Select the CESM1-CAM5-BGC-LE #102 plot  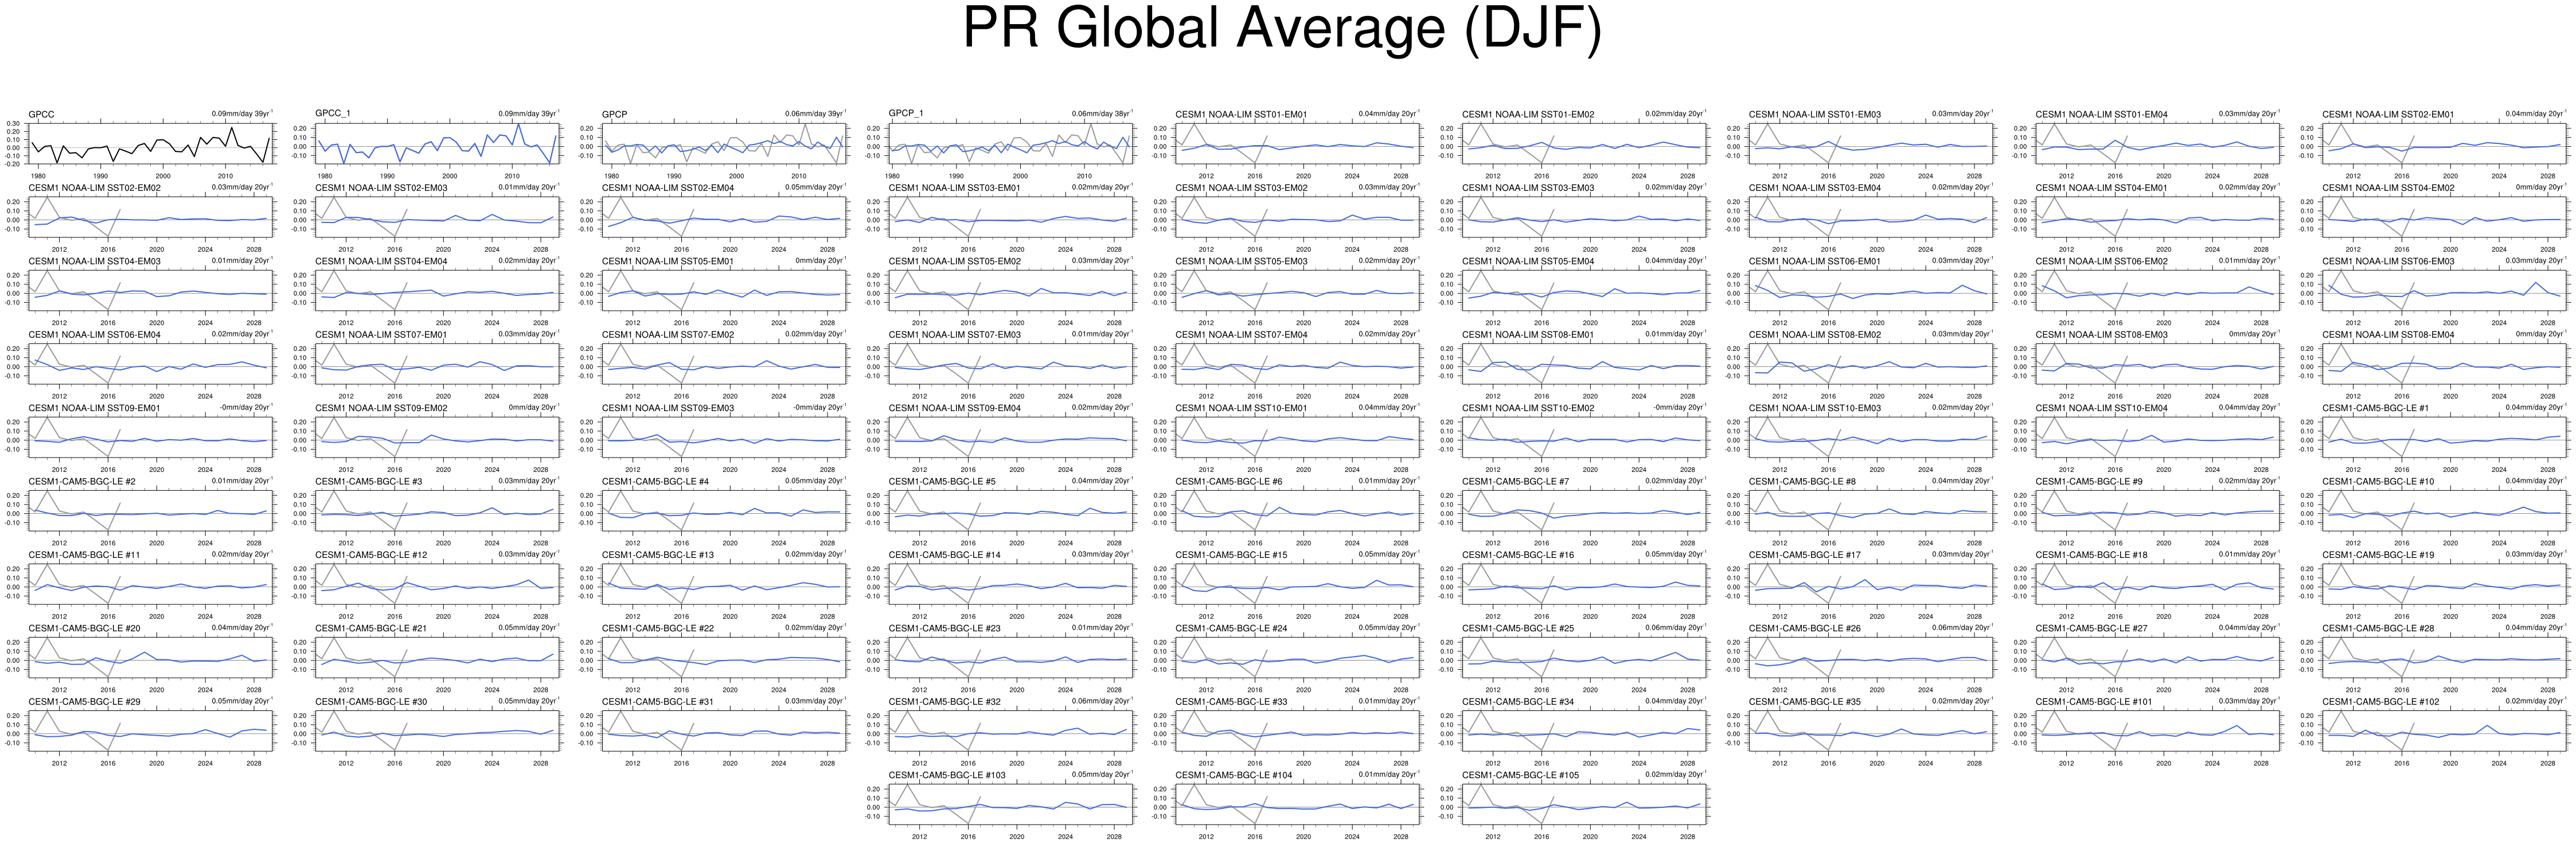click(2444, 730)
